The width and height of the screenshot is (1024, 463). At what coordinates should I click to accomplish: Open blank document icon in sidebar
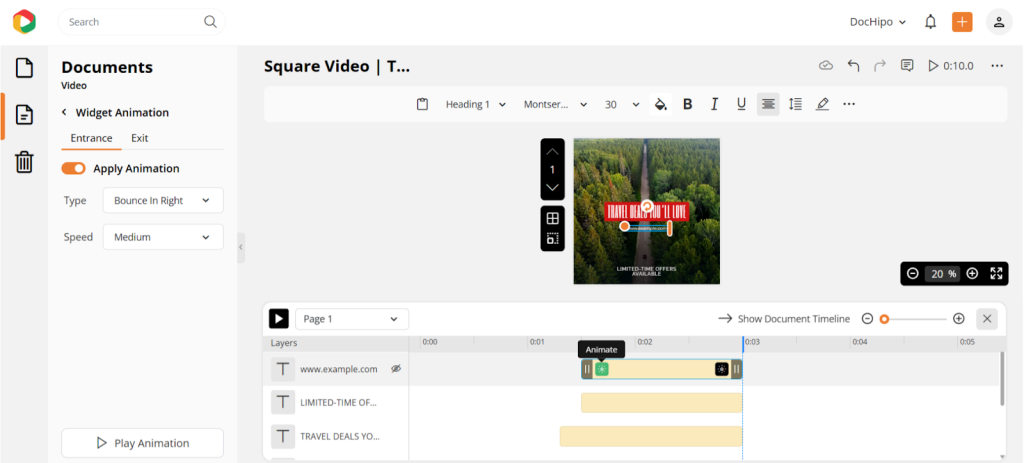(x=24, y=68)
